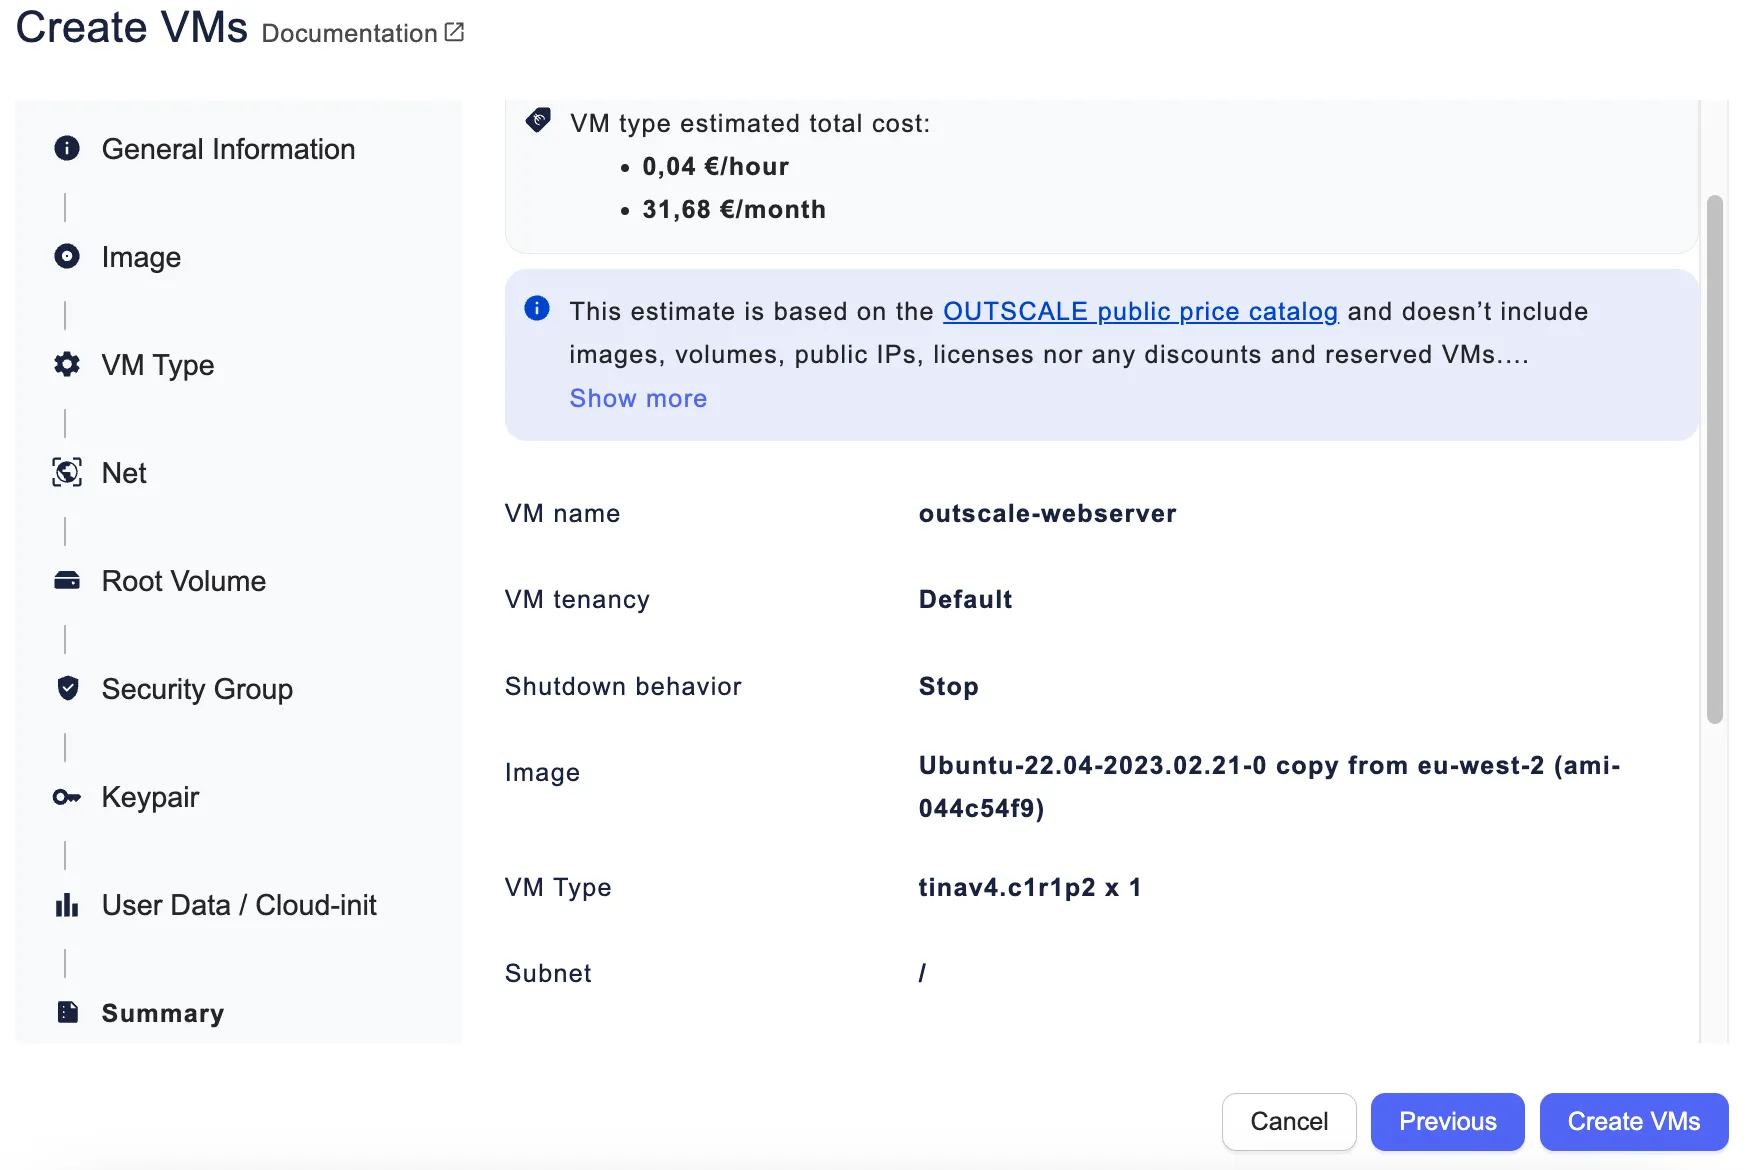Click the blue info icon in estimate notice
Screen dimensions: 1748x1170
537,308
